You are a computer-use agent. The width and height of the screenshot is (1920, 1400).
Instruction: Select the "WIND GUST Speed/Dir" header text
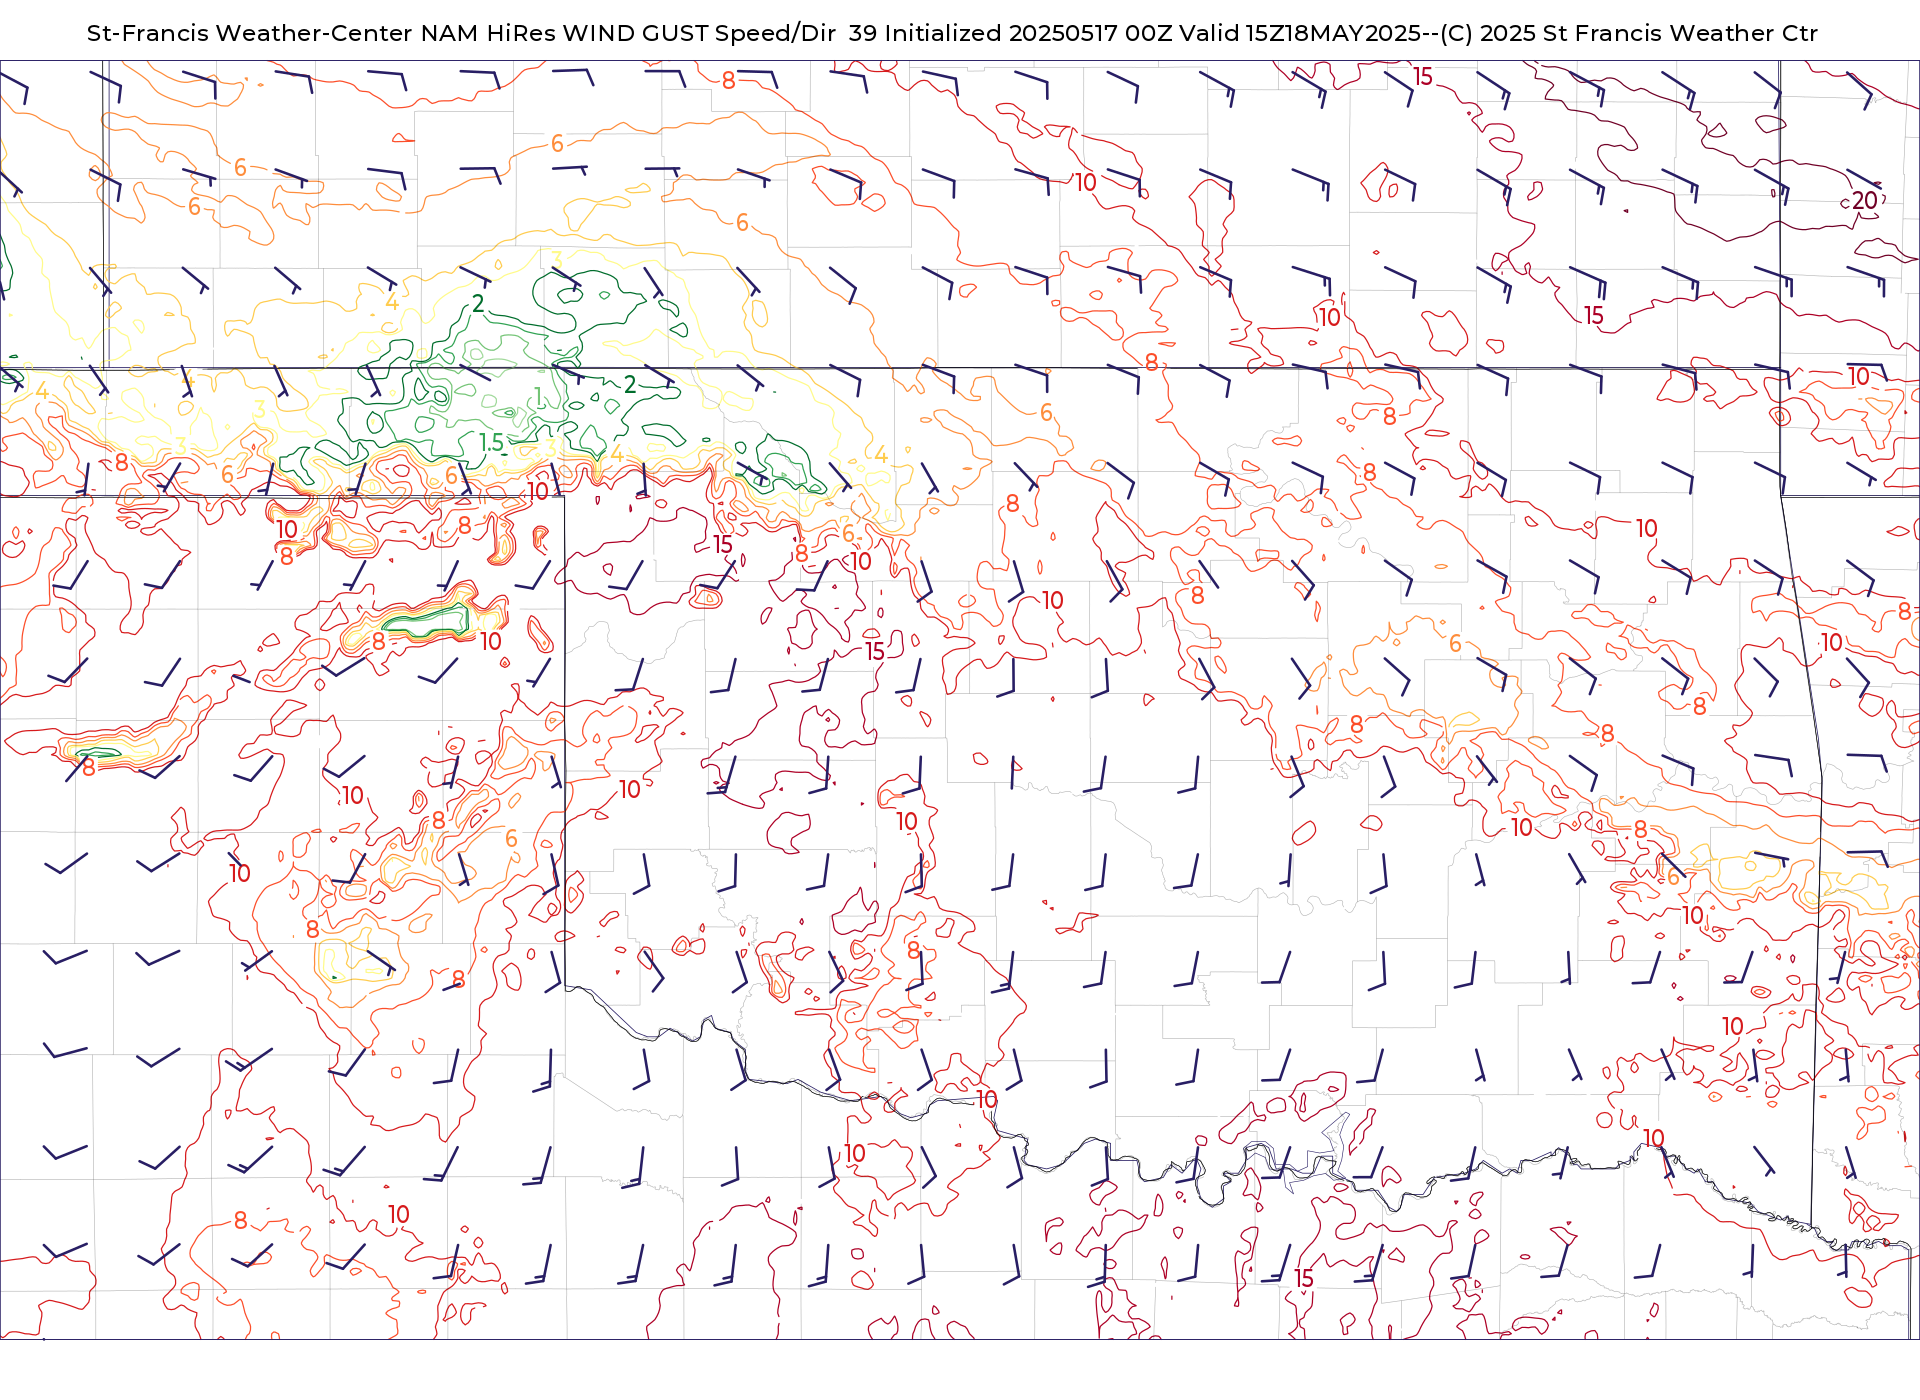(x=699, y=33)
